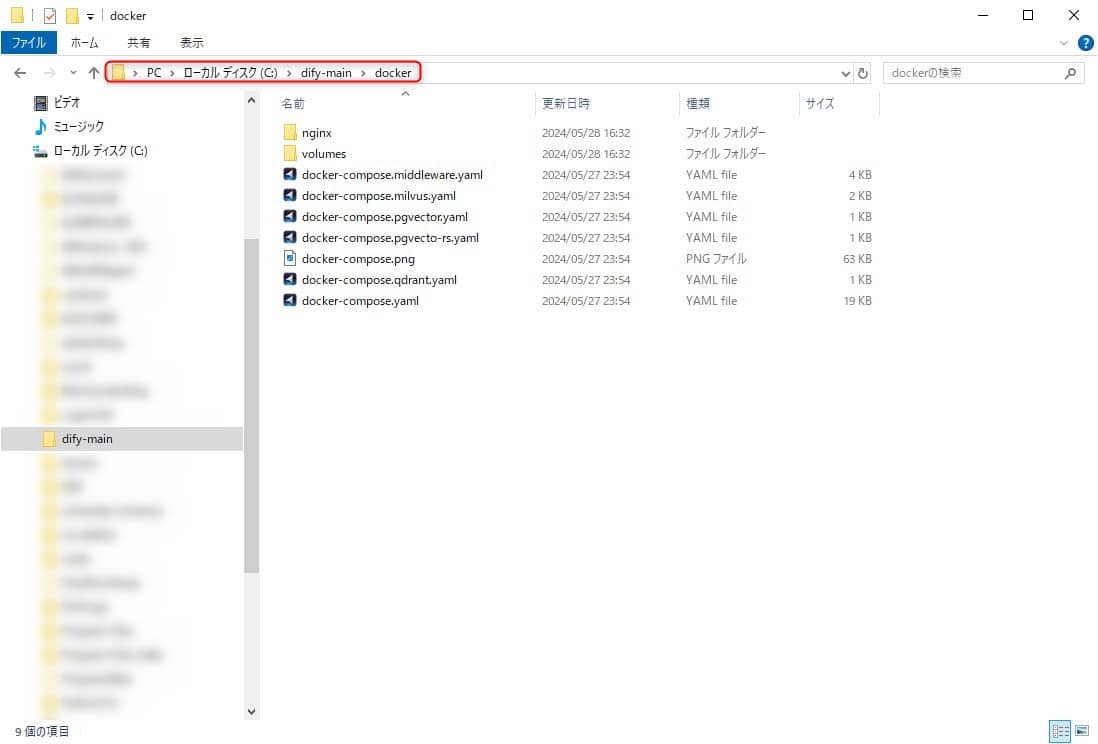Switch to large thumbnails view in the status bar

[1083, 731]
